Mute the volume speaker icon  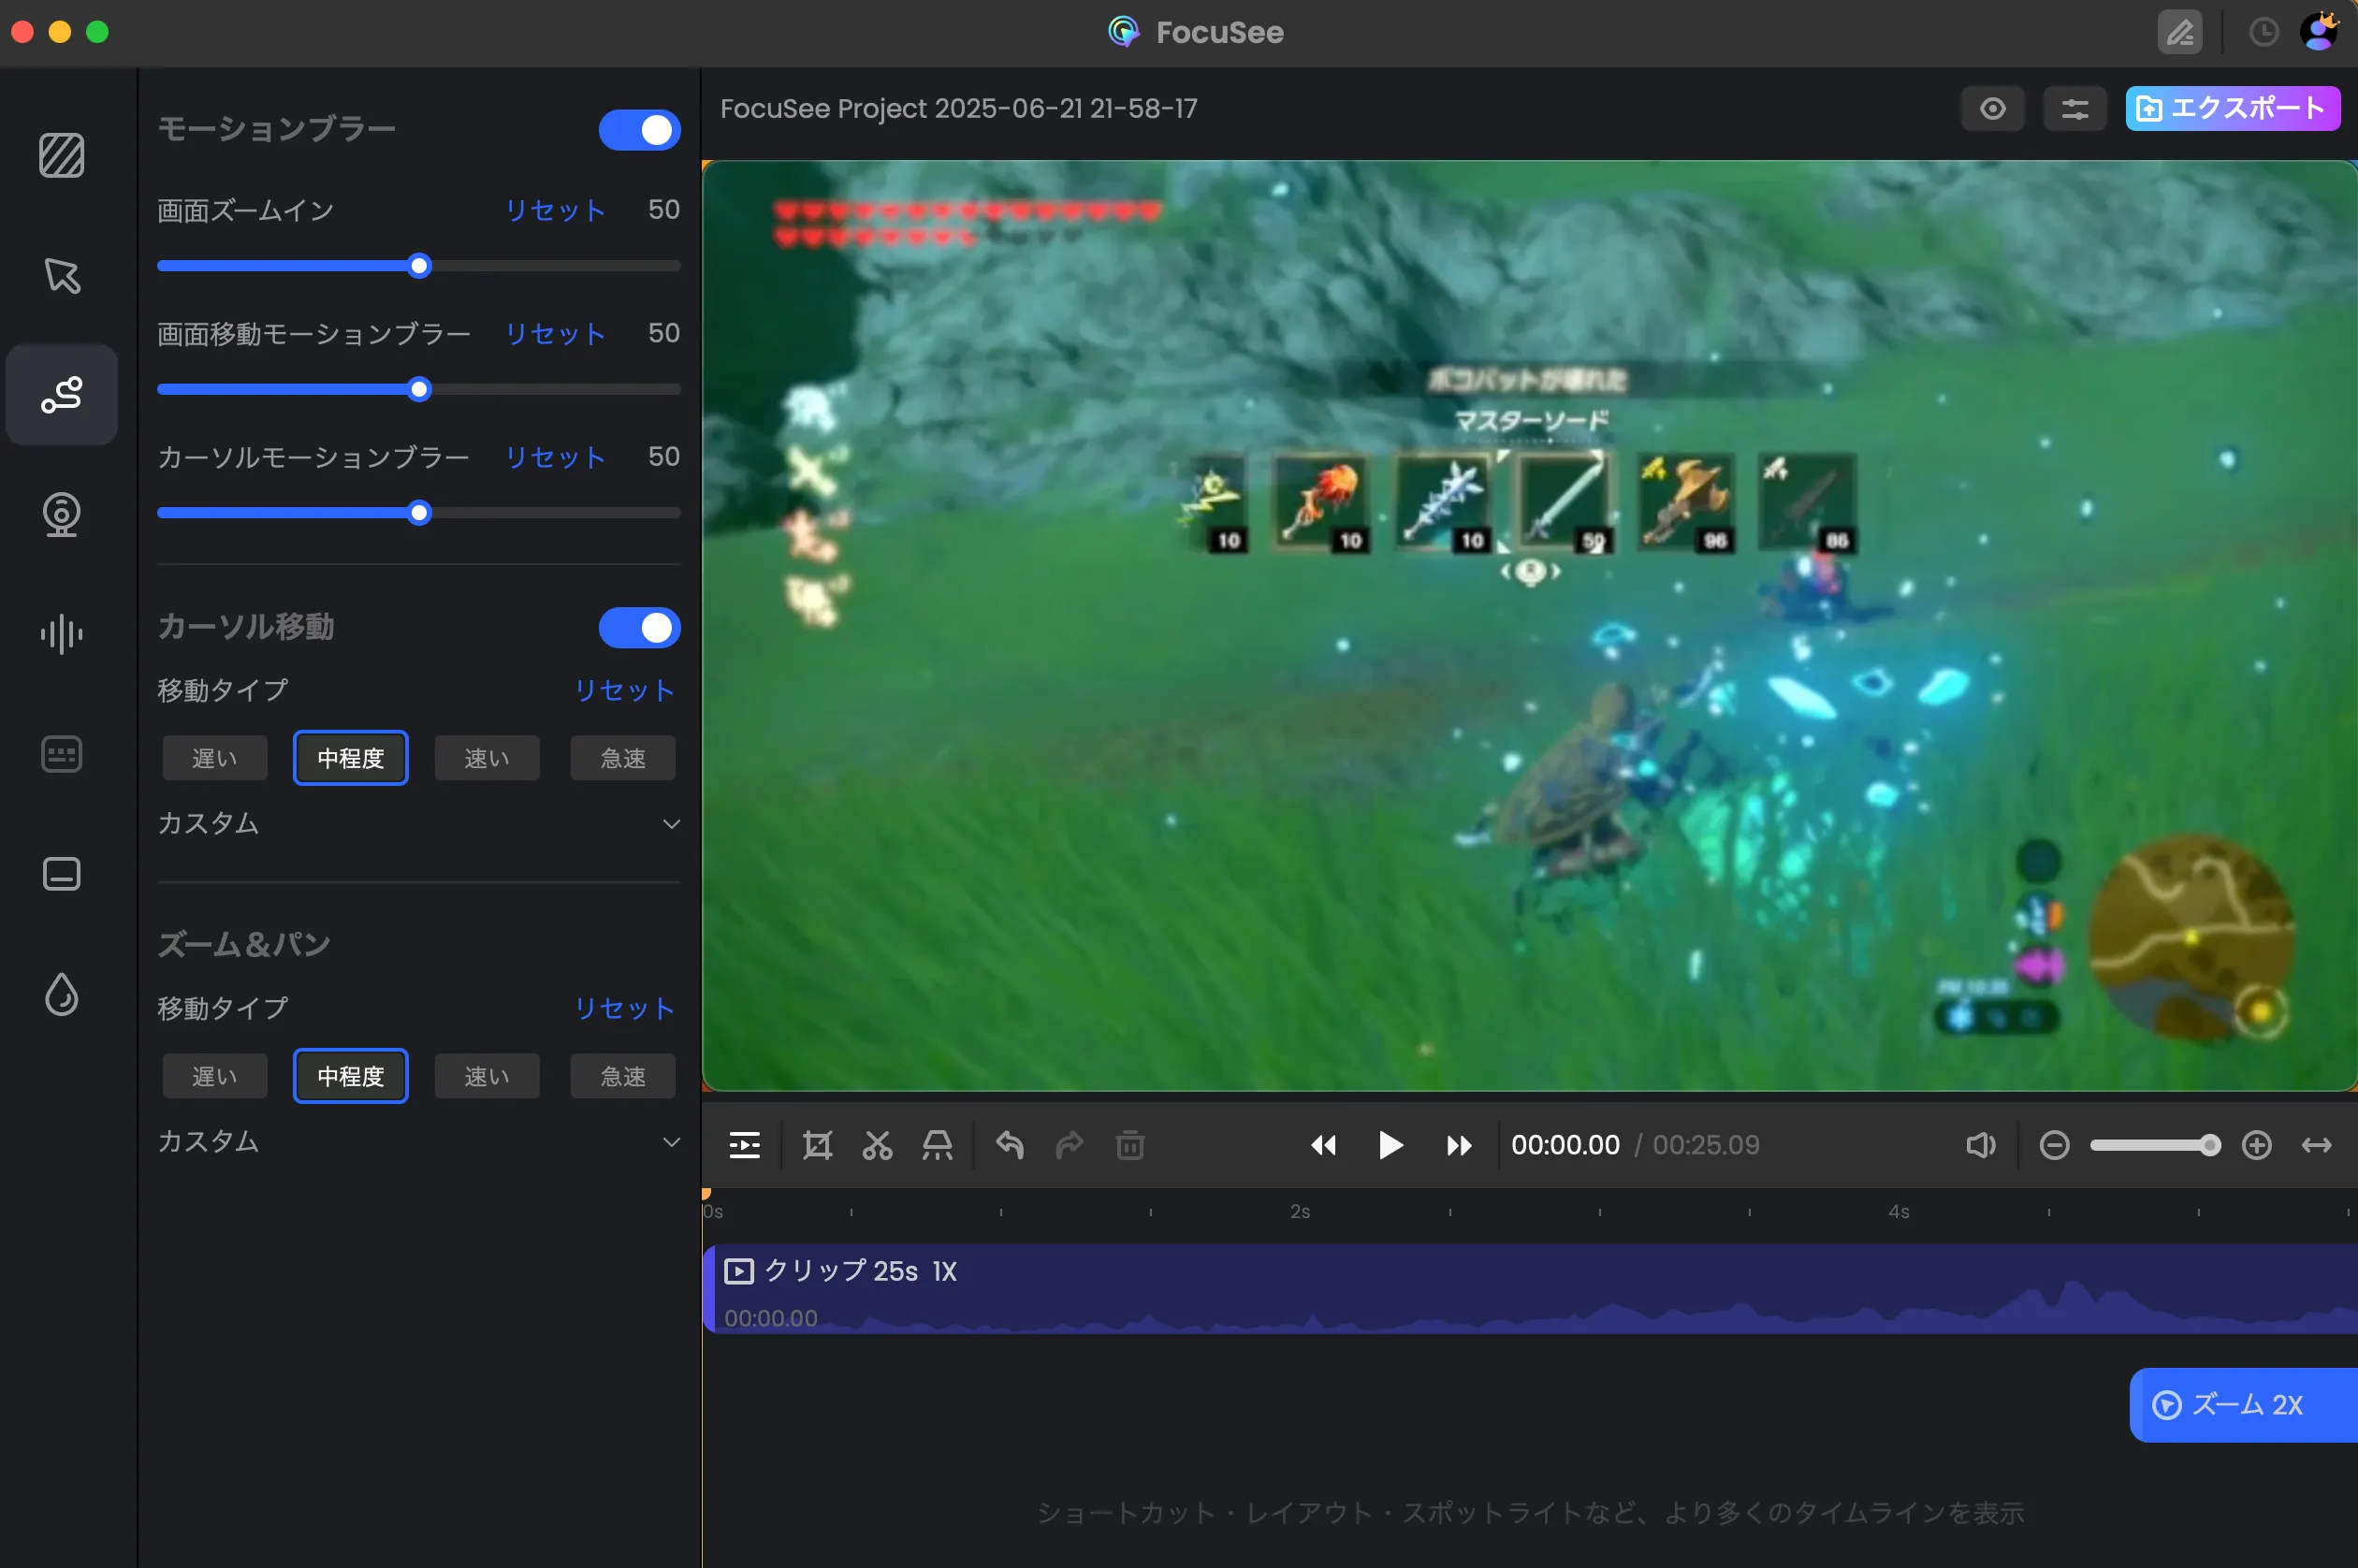pyautogui.click(x=1980, y=1145)
